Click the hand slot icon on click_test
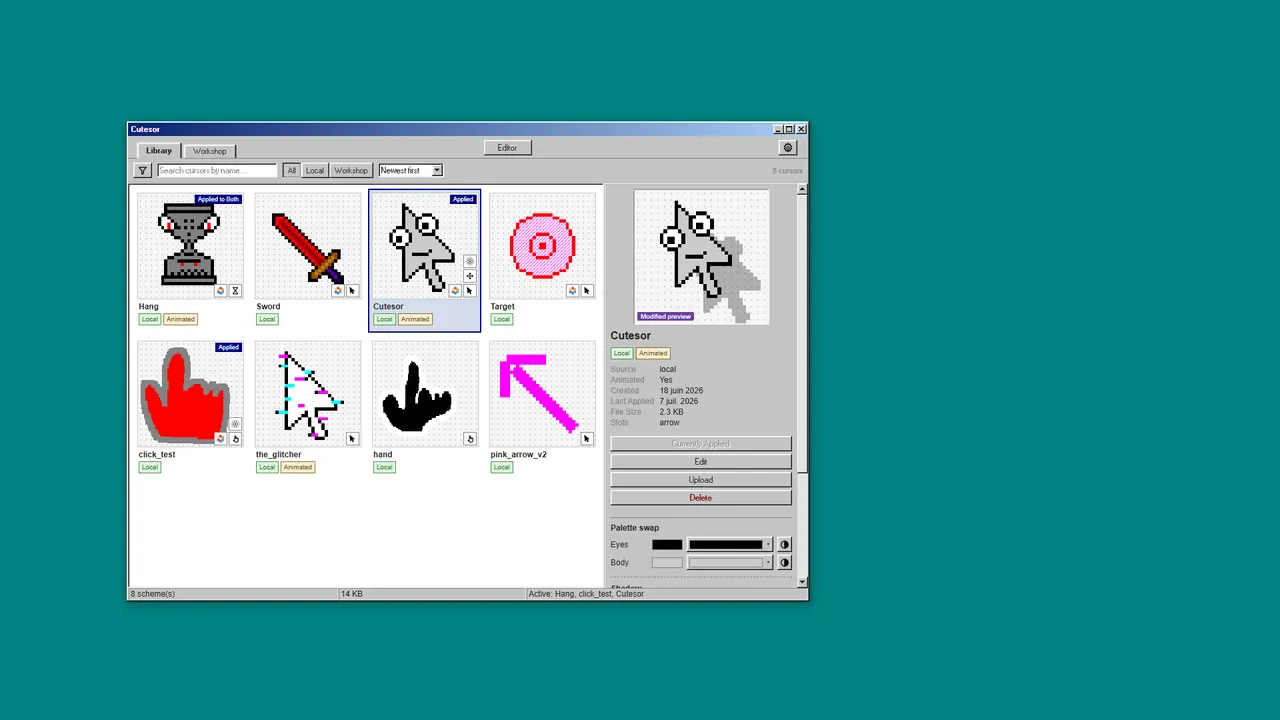 [236, 439]
